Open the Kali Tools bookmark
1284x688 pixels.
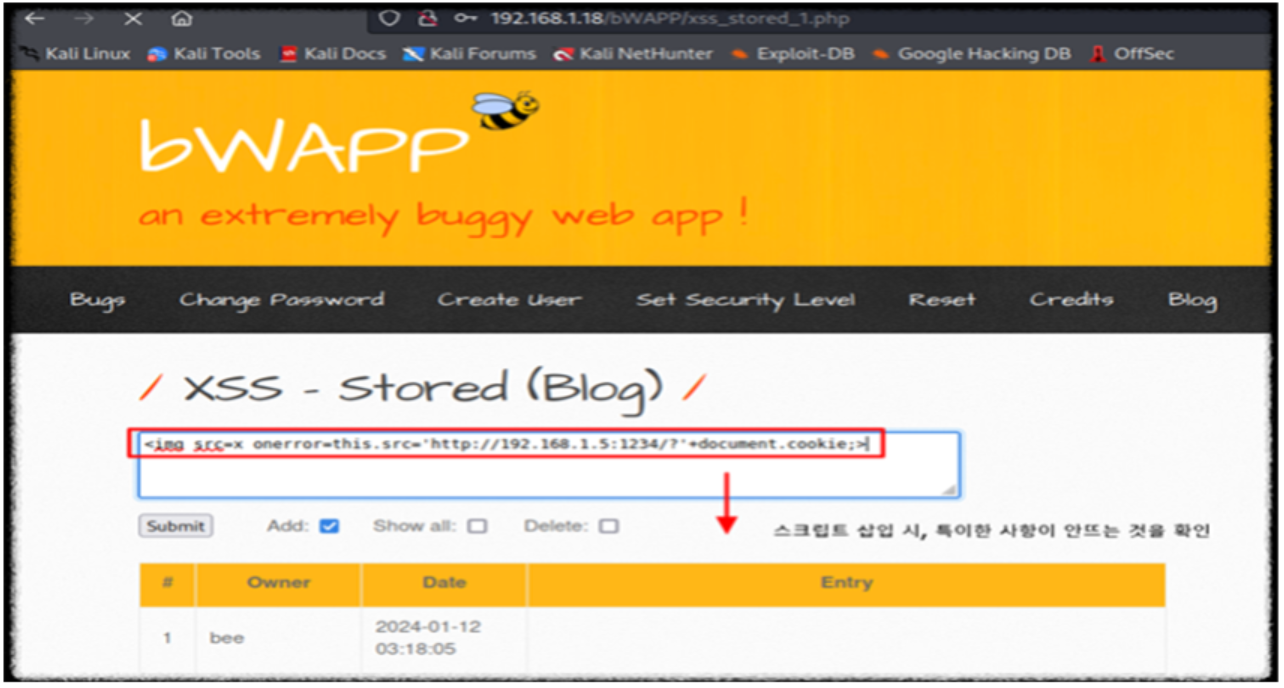click(x=204, y=54)
